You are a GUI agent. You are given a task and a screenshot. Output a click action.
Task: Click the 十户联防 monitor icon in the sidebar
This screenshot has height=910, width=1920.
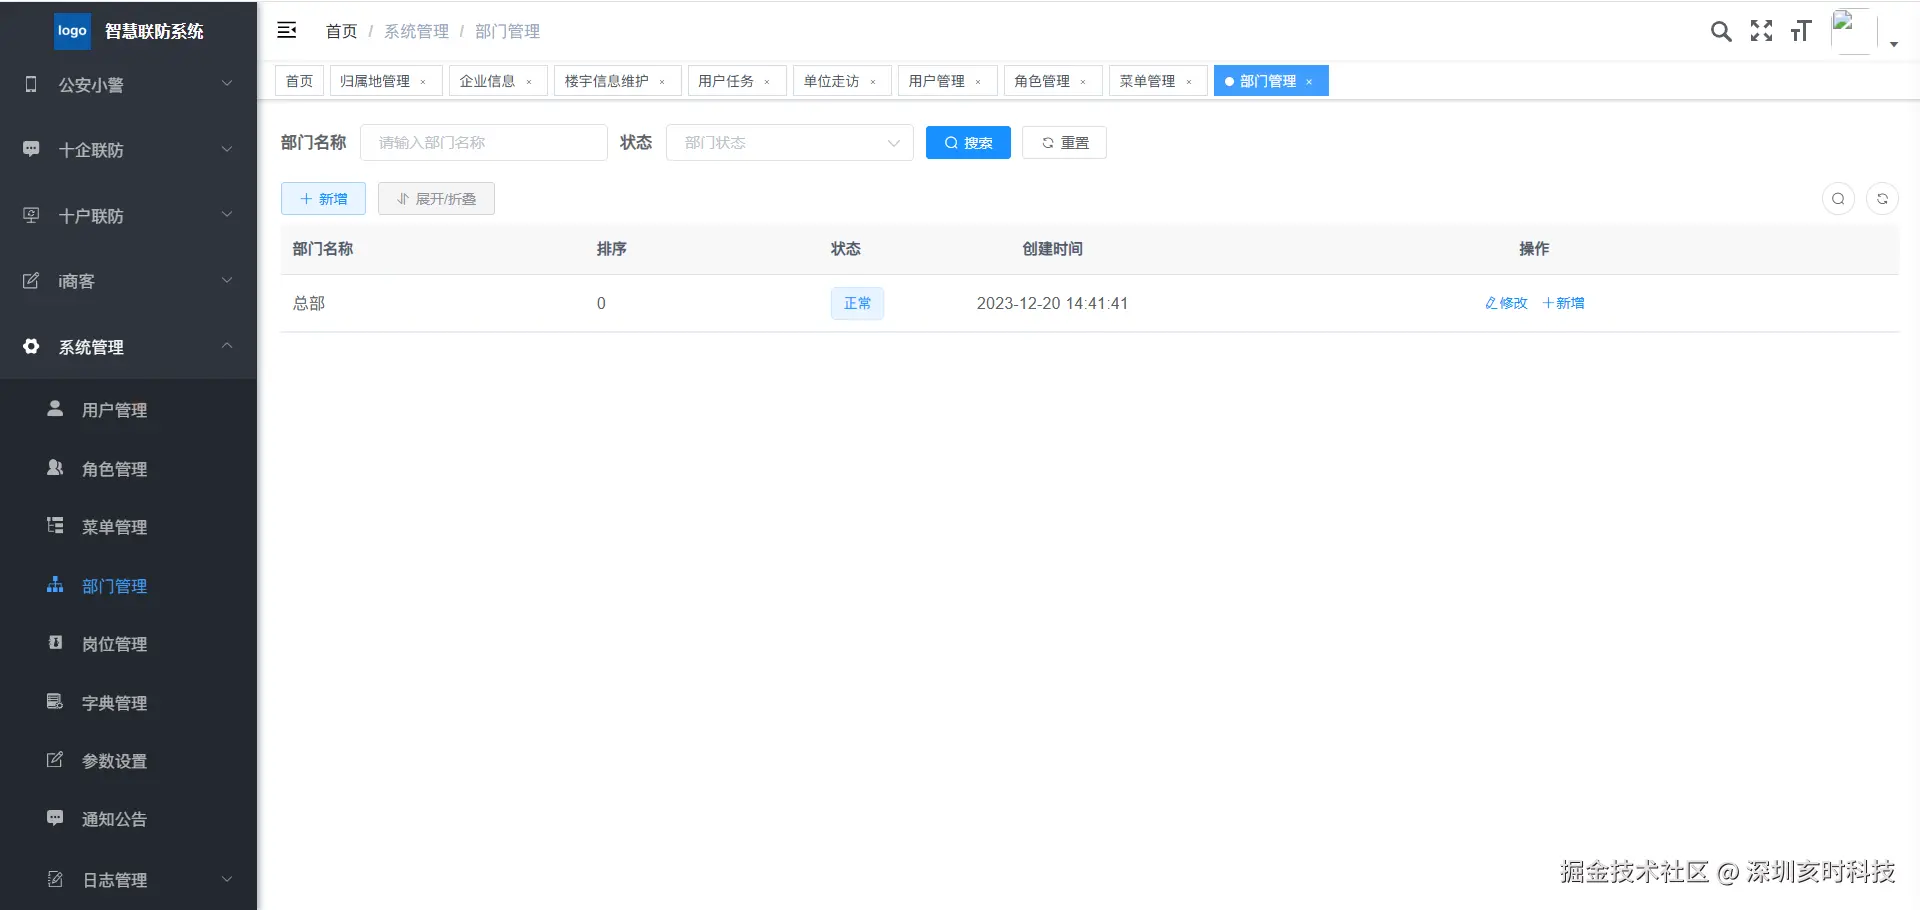tap(31, 215)
